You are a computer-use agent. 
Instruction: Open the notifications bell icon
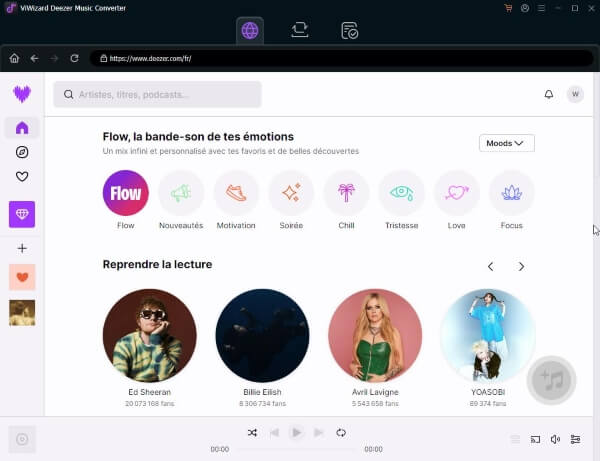pyautogui.click(x=548, y=94)
